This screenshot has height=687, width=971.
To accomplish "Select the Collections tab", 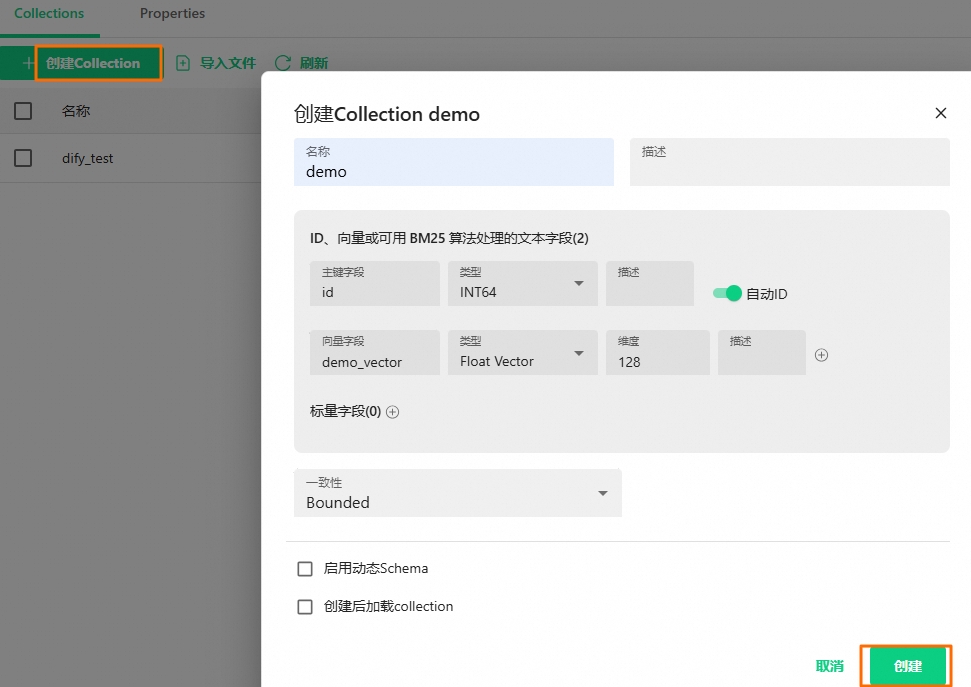I will 49,14.
